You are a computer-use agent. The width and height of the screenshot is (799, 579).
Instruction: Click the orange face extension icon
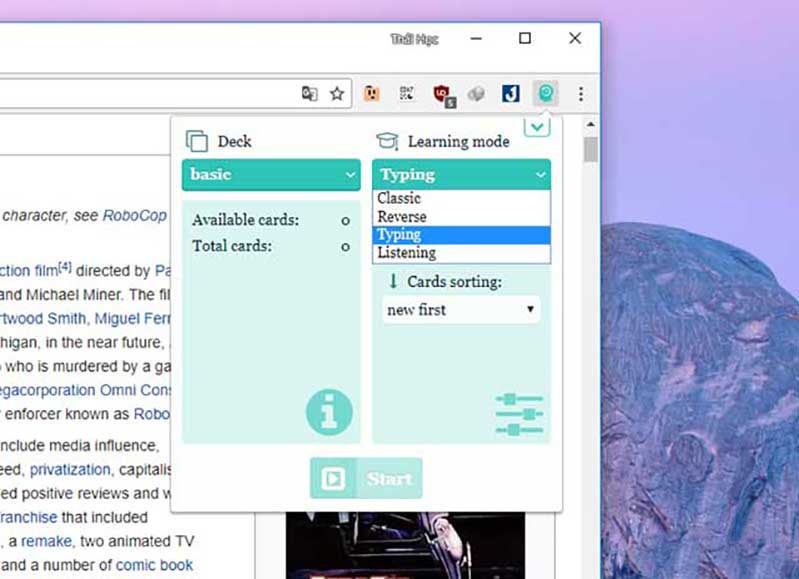click(372, 94)
